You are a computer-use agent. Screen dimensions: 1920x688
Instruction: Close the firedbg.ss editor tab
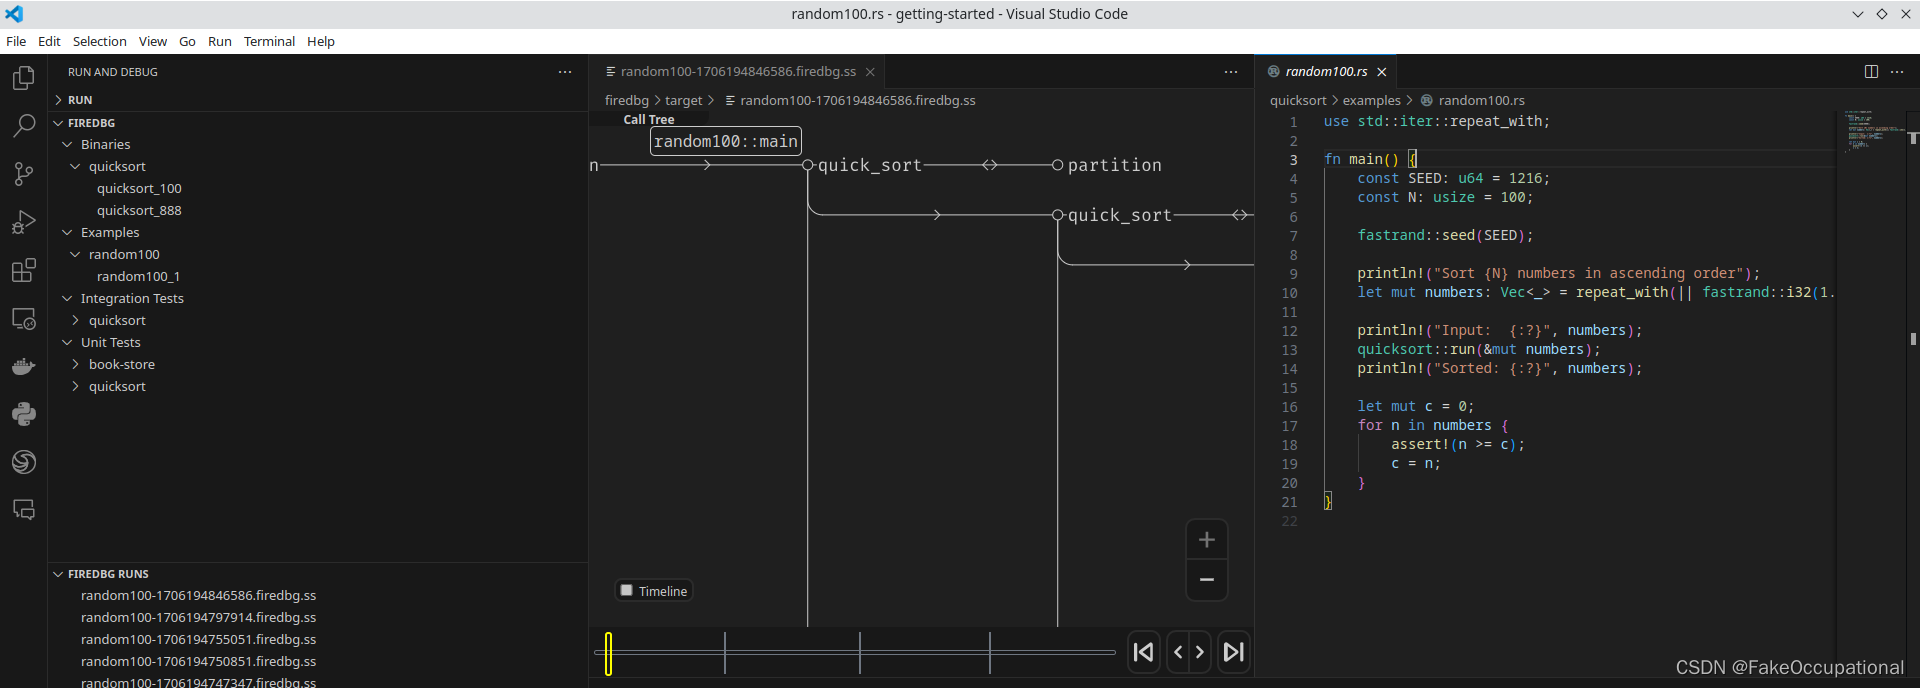870,72
